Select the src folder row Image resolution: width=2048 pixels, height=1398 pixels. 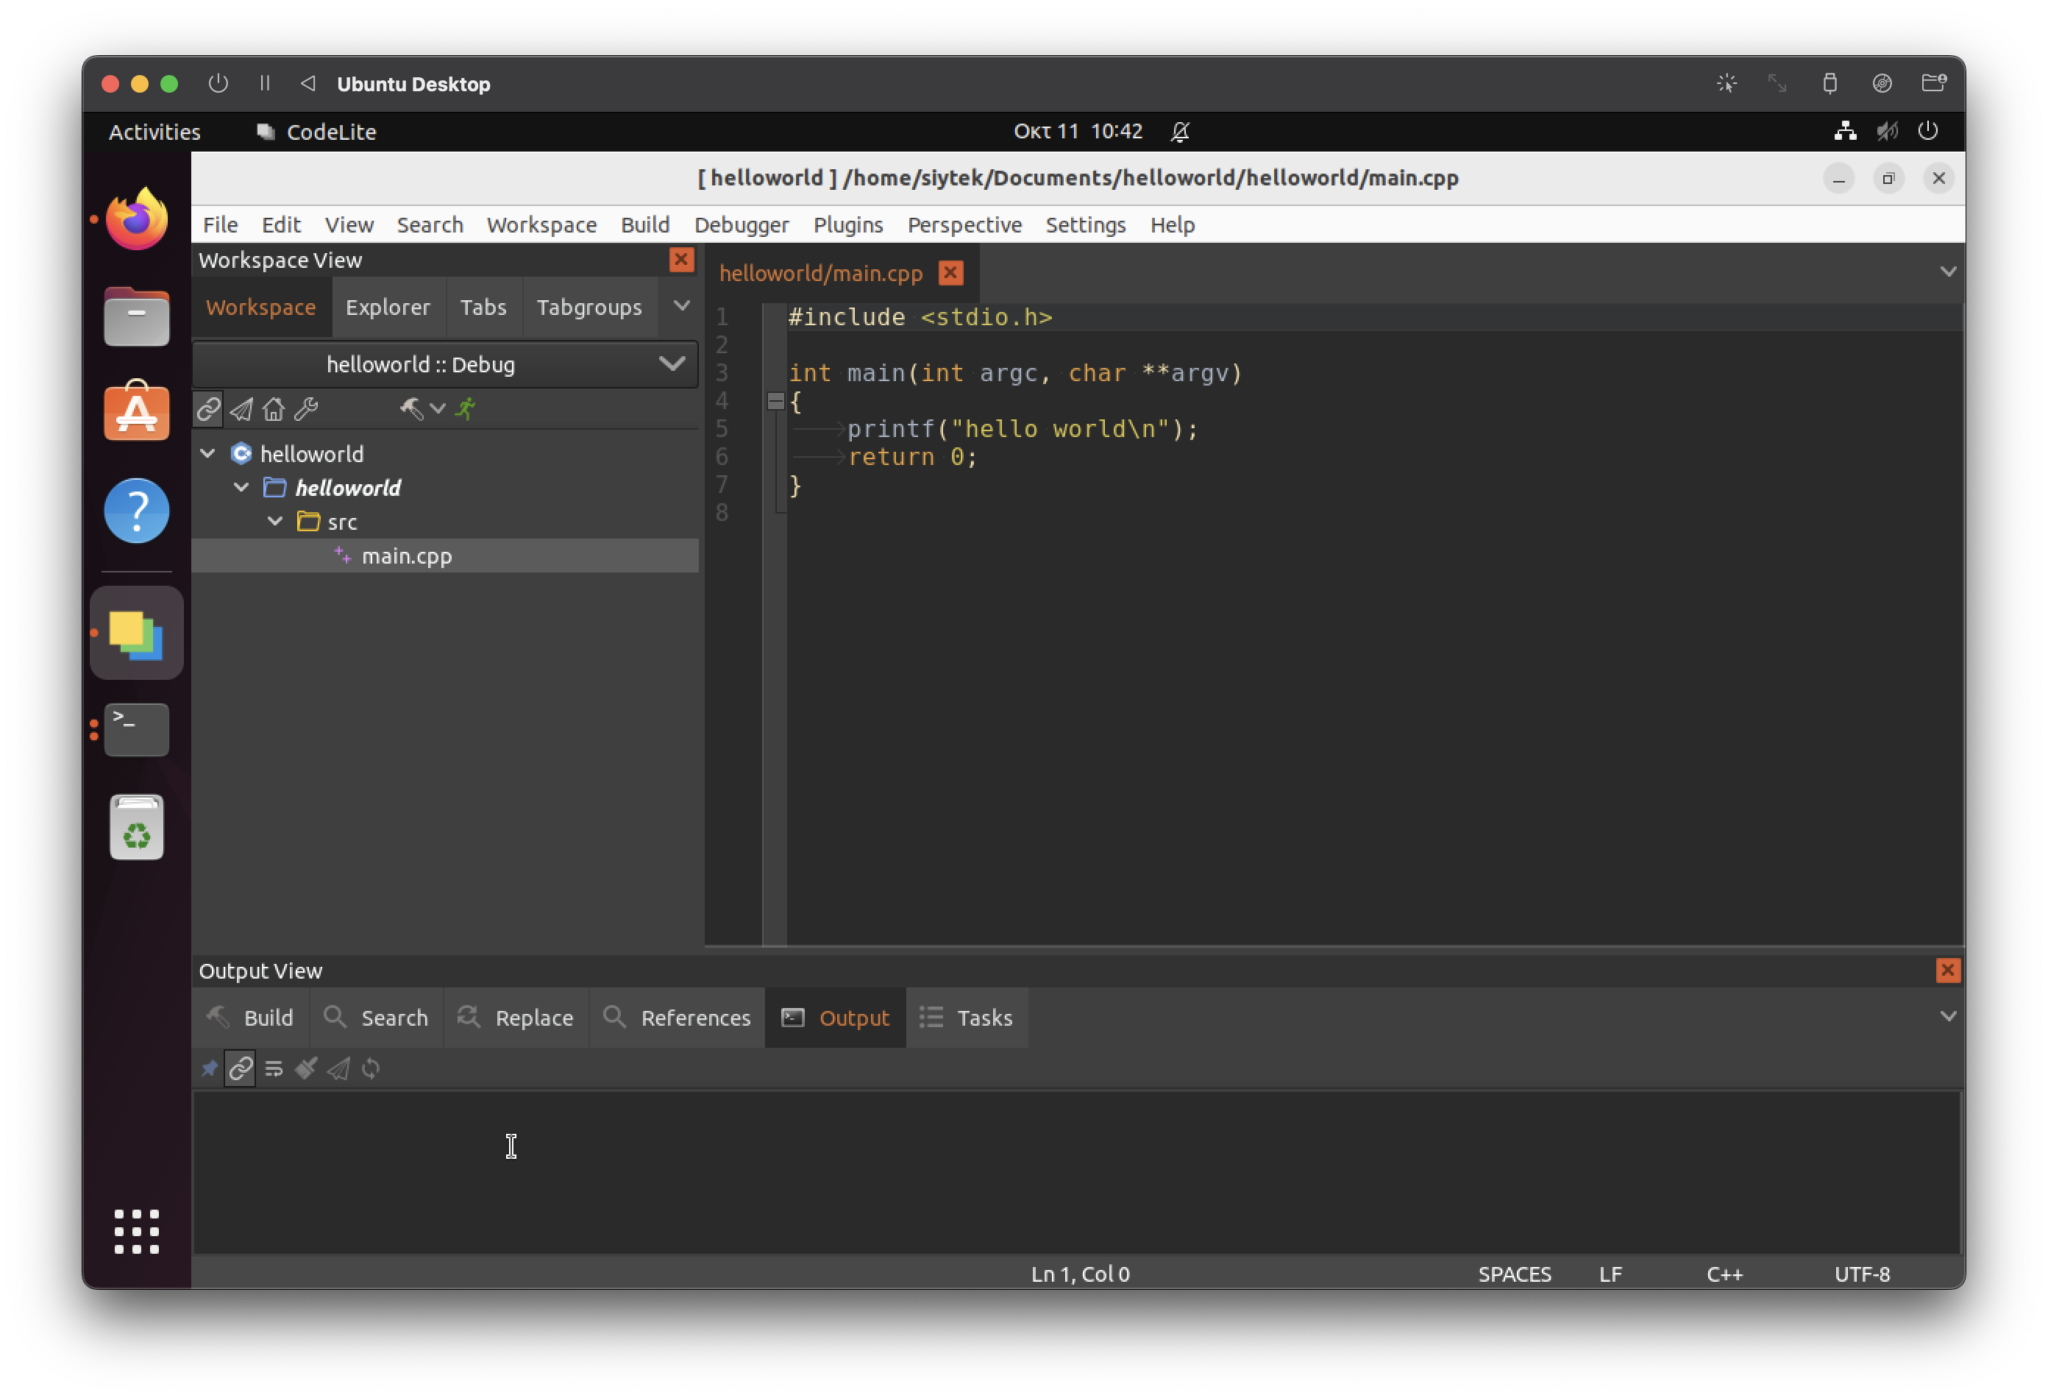[445, 522]
